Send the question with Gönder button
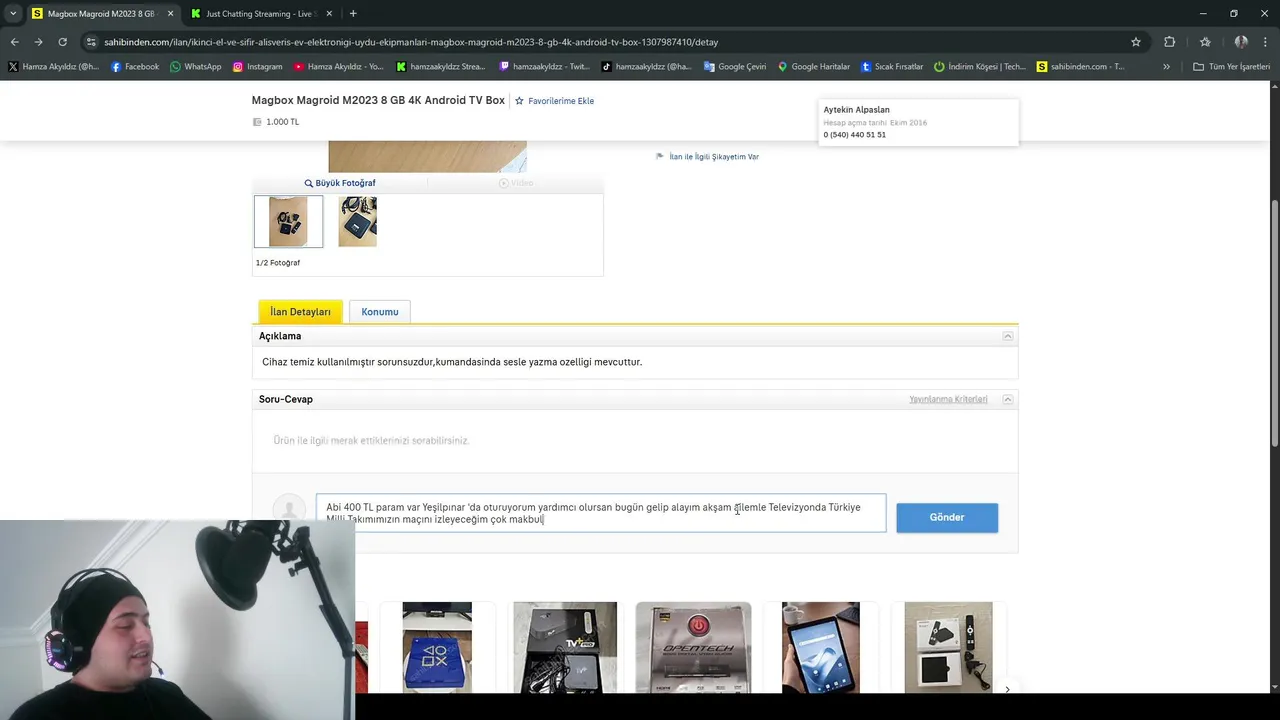Viewport: 1280px width, 720px height. [x=947, y=517]
